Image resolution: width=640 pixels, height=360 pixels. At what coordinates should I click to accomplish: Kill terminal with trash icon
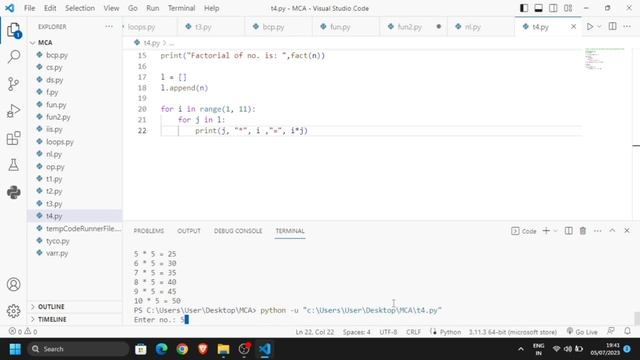coord(583,231)
